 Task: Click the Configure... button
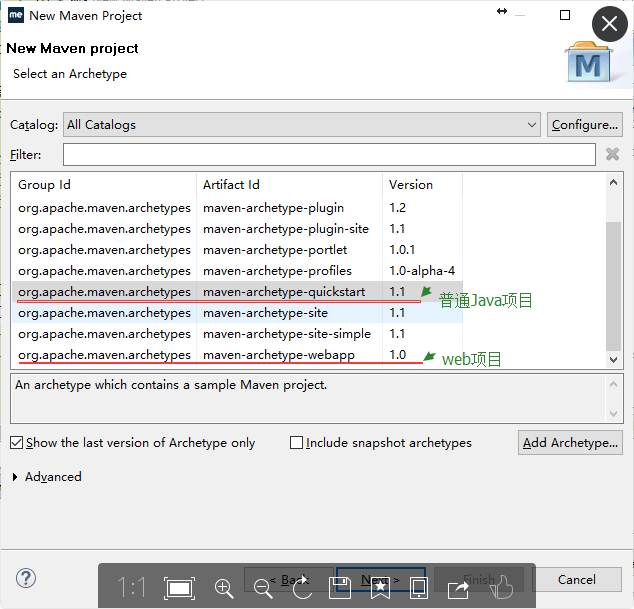[585, 125]
